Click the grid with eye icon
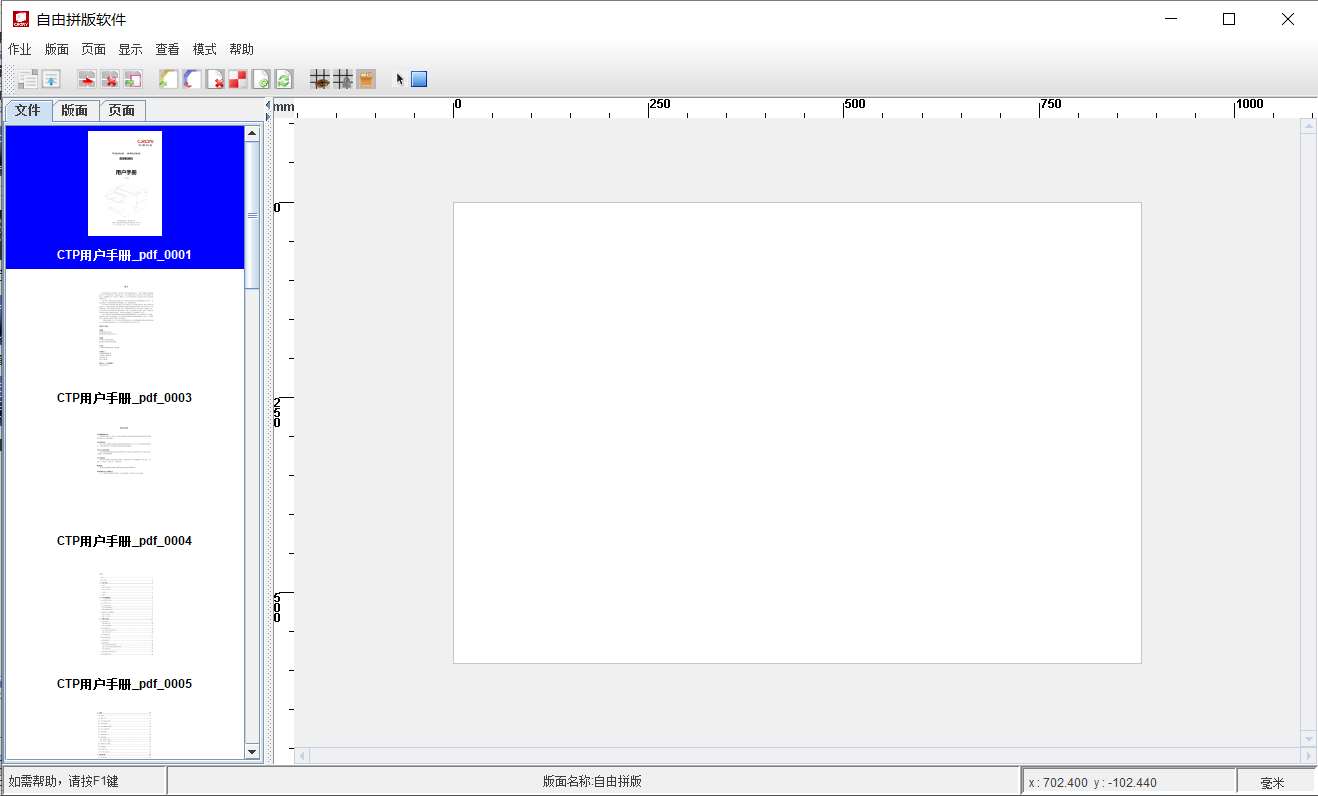This screenshot has width=1318, height=796. [x=320, y=79]
